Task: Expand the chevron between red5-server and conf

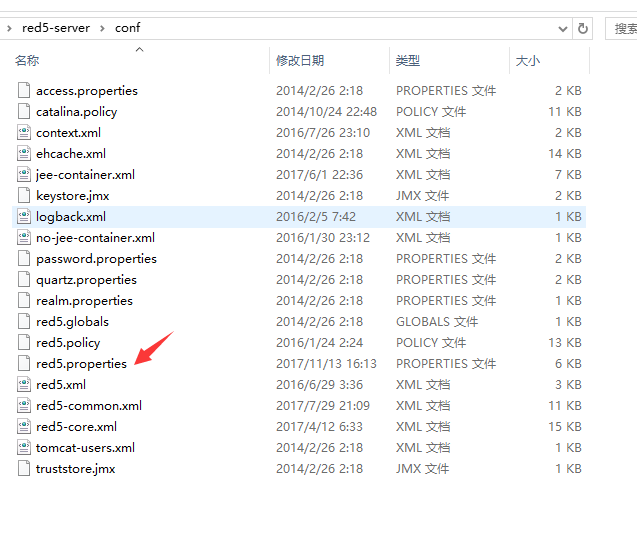Action: 102,28
